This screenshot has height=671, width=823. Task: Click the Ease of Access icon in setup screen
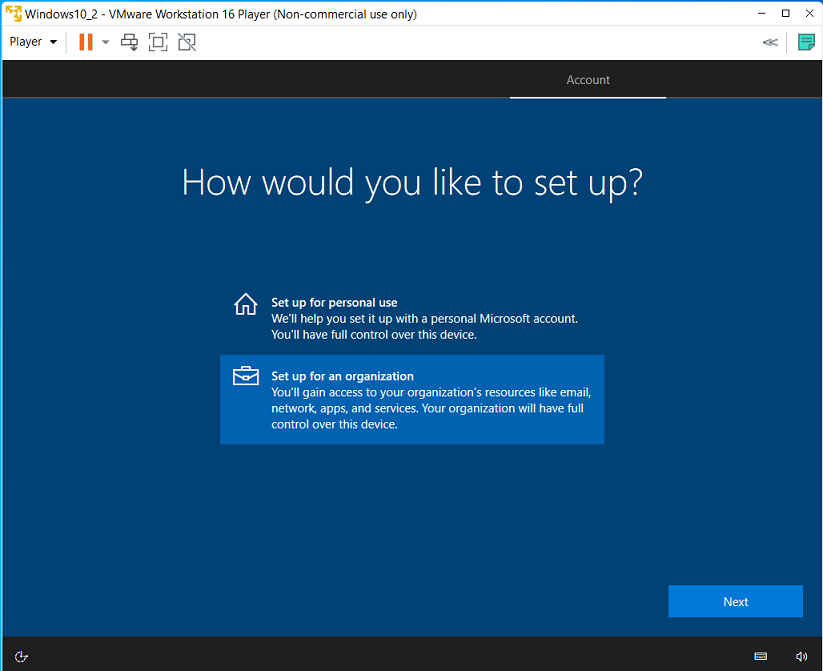(21, 657)
